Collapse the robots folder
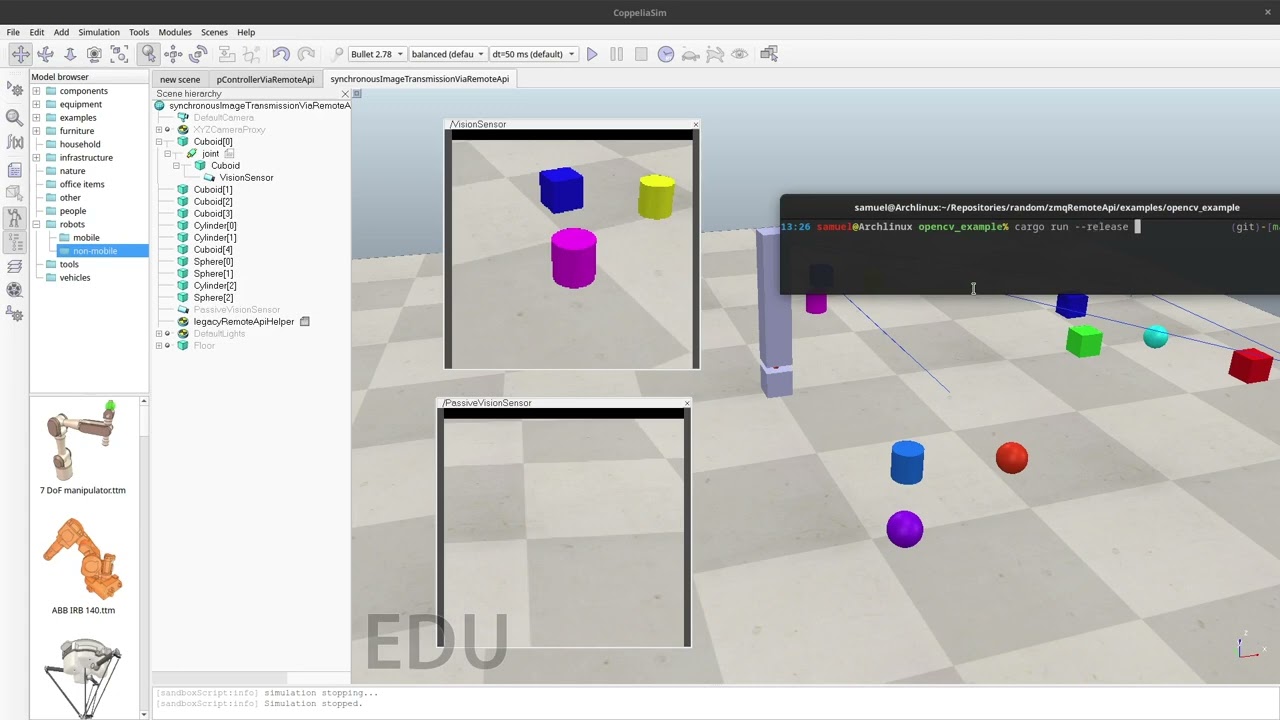This screenshot has height=720, width=1280. click(36, 224)
